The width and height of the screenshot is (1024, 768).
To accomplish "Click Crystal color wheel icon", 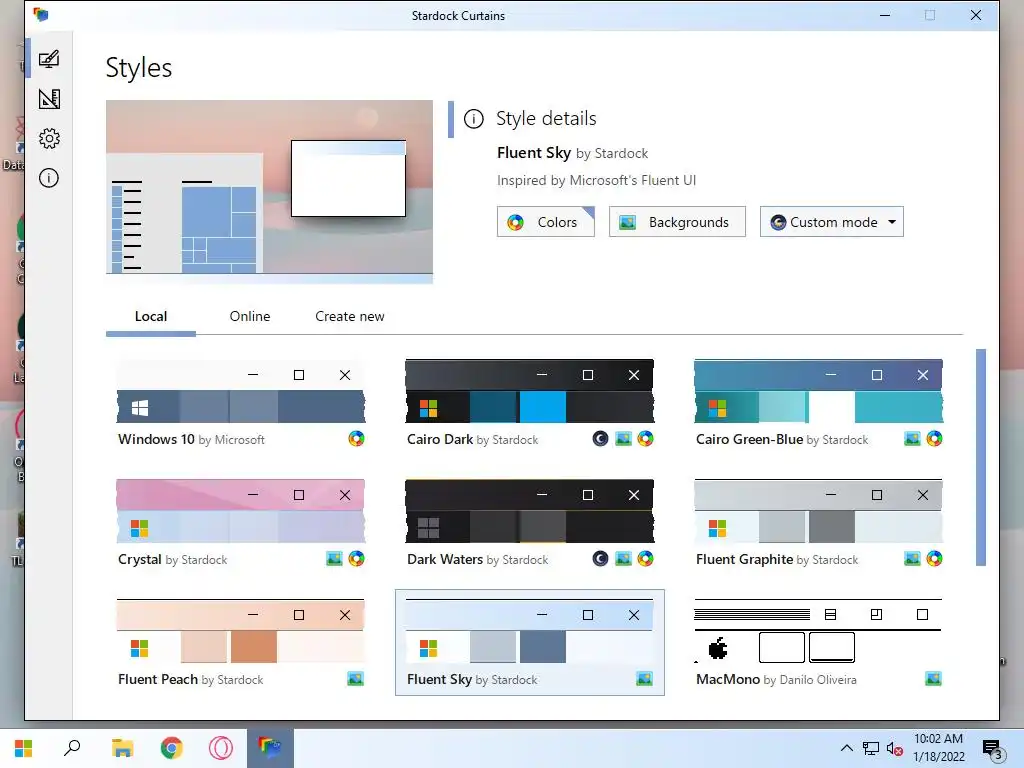I will click(356, 559).
